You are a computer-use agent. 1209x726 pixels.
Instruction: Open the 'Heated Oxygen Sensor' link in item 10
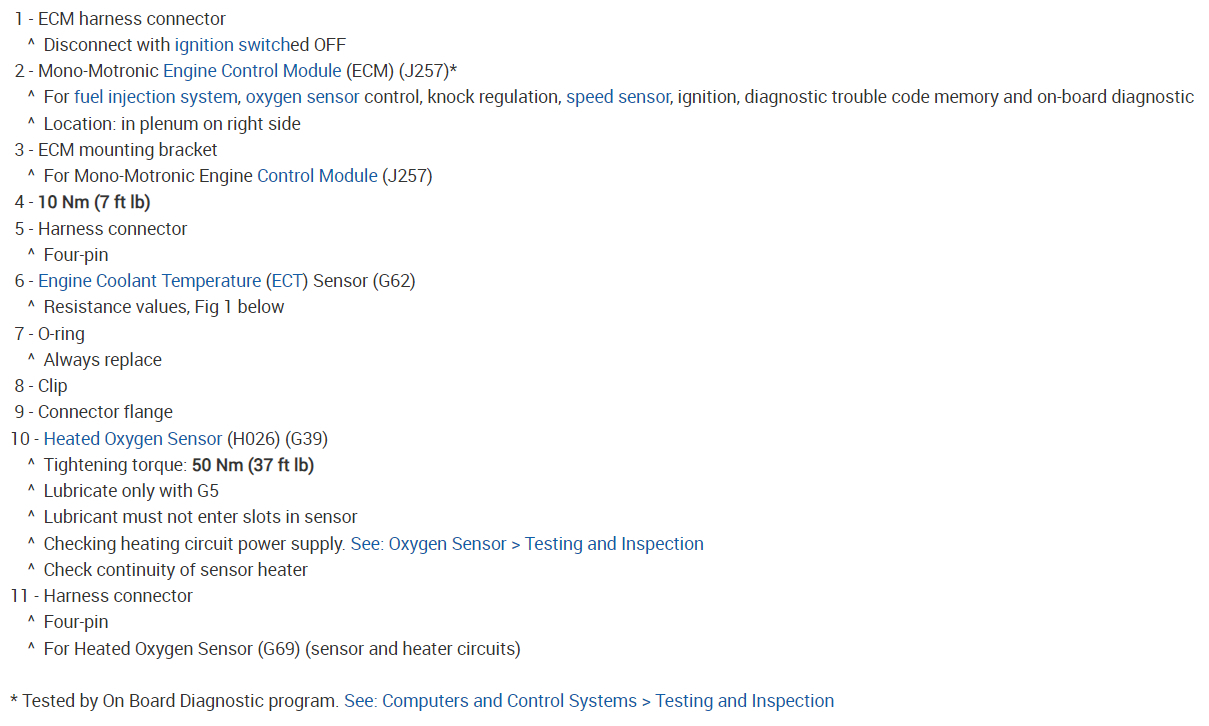pyautogui.click(x=132, y=439)
